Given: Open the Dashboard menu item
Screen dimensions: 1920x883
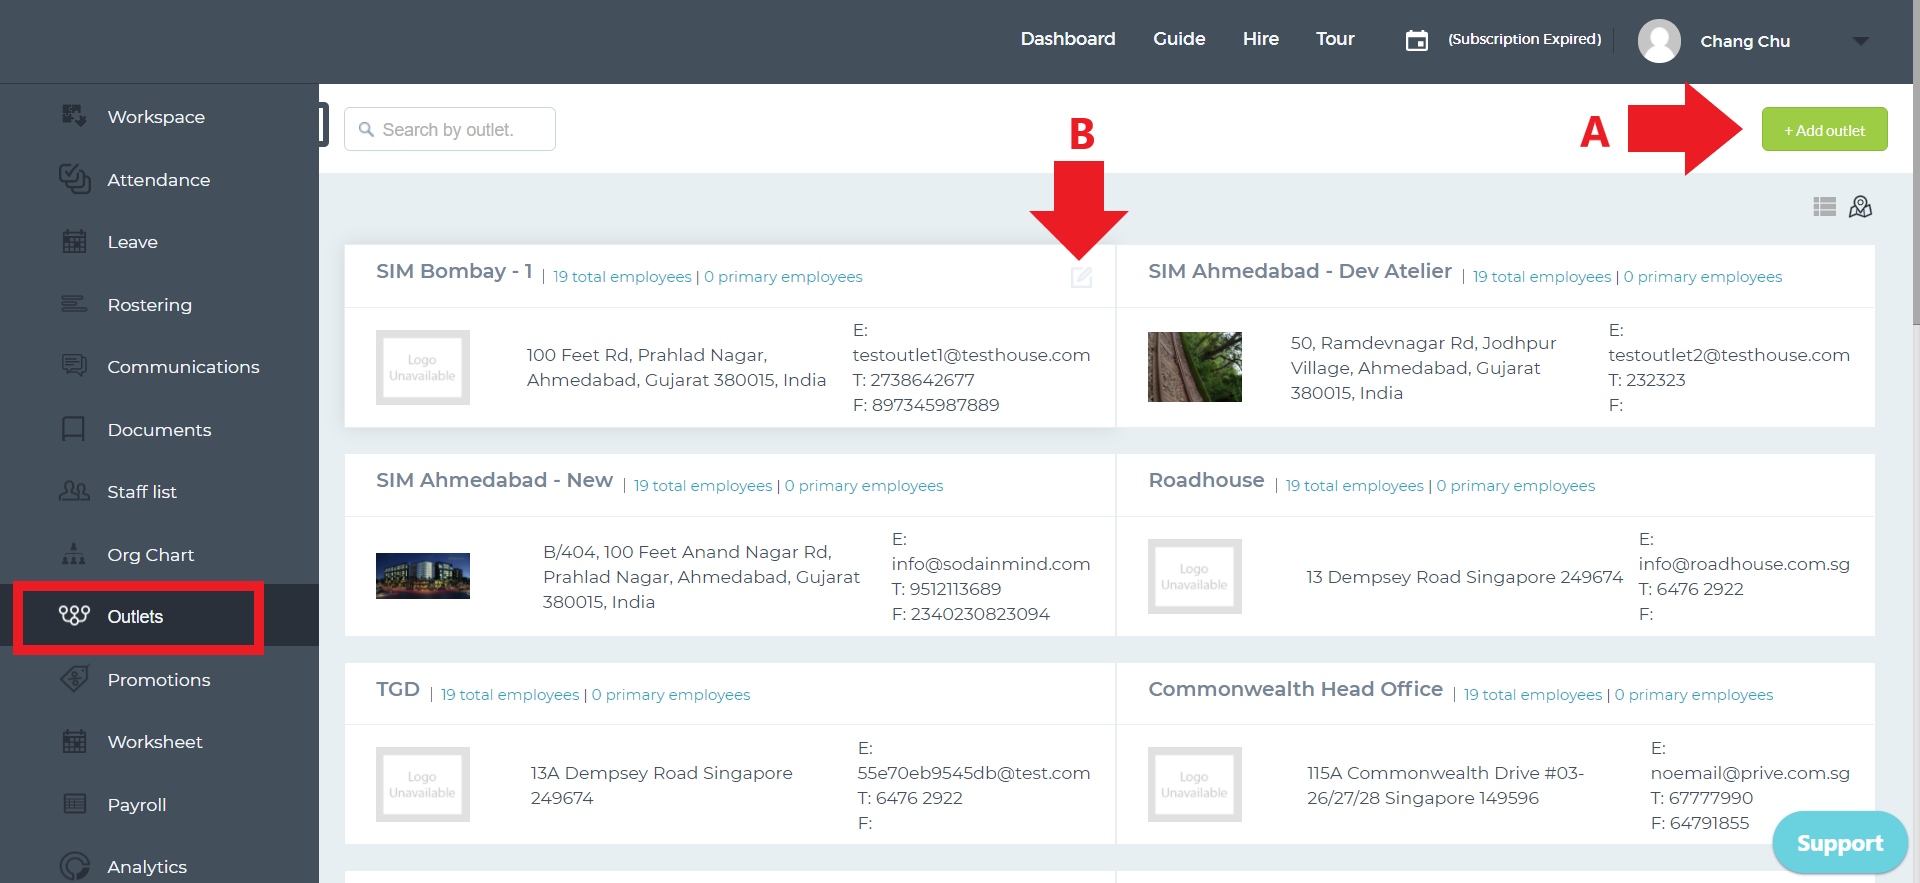Looking at the screenshot, I should [x=1068, y=39].
